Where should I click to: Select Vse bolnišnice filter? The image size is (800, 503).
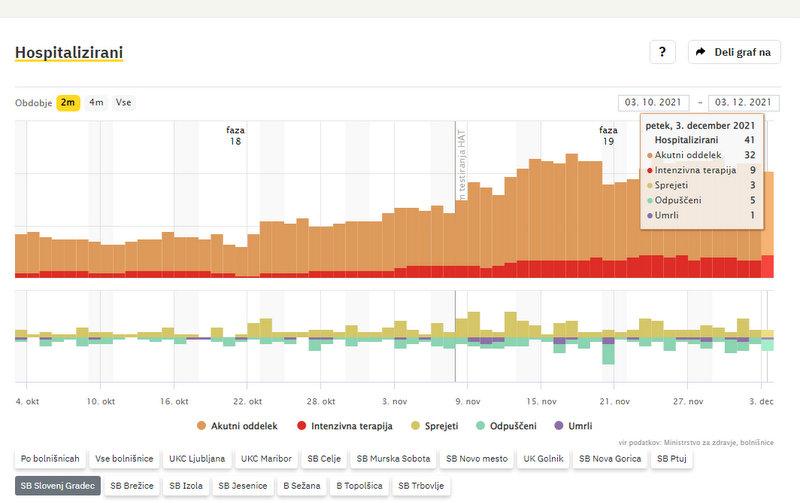tap(124, 459)
